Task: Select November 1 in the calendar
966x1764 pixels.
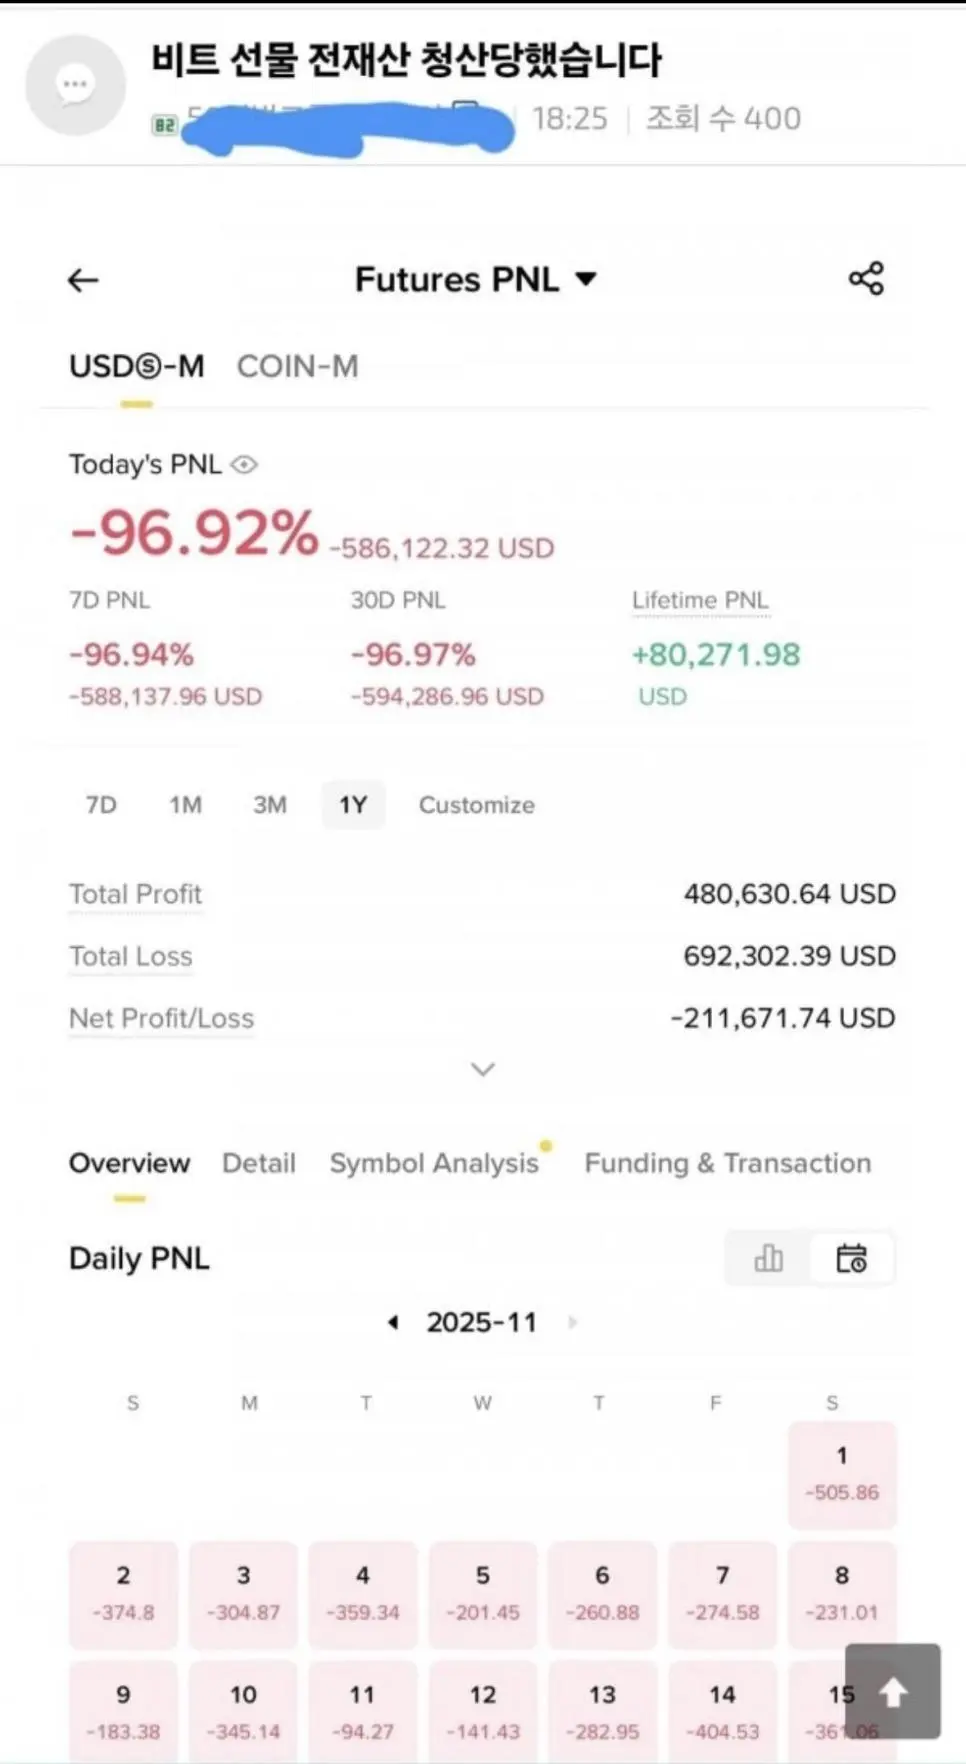Action: (842, 1474)
